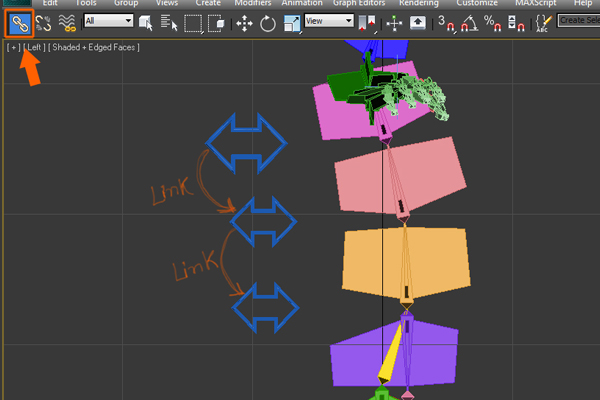Toggle Window/Crossing selection mode
The width and height of the screenshot is (600, 400).
coord(216,24)
